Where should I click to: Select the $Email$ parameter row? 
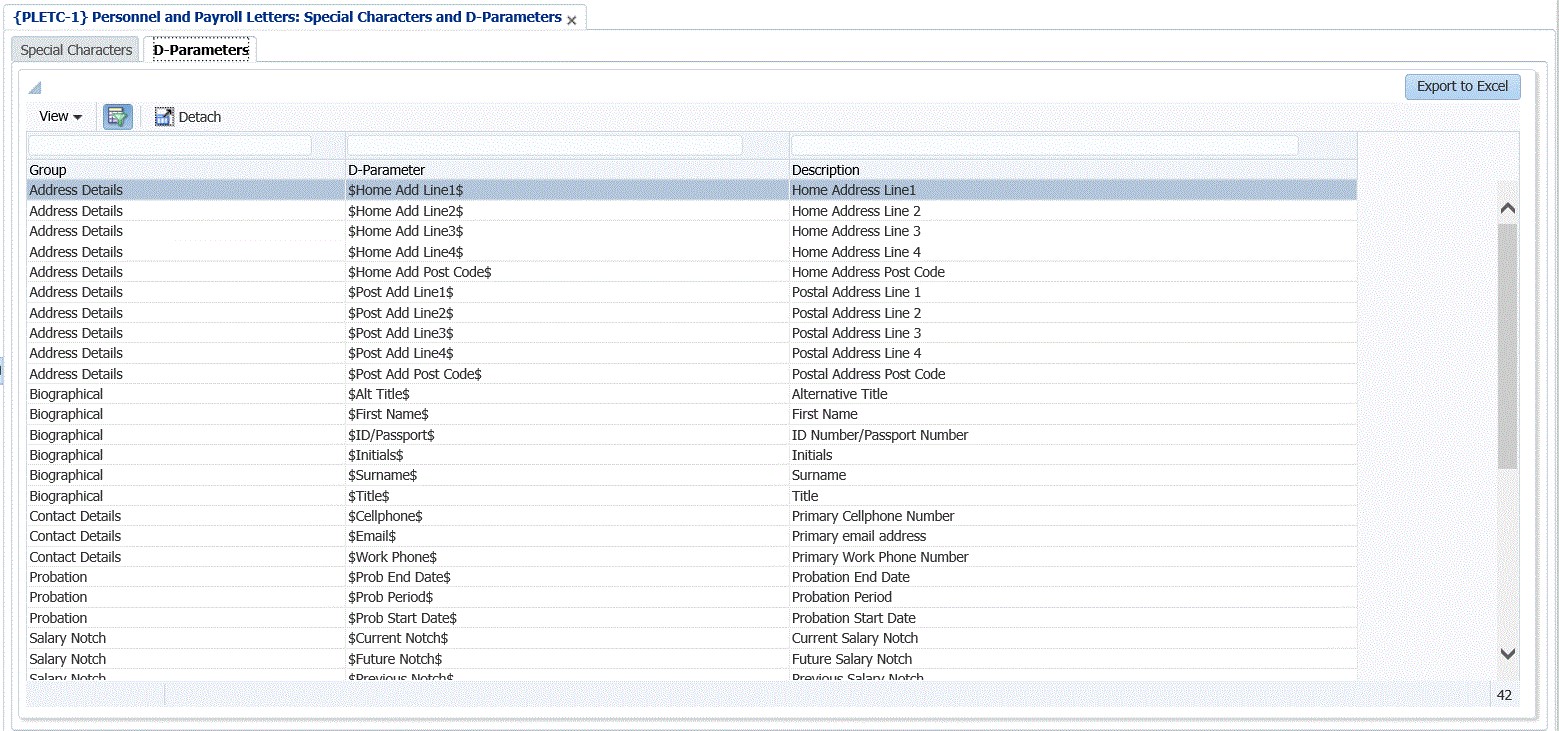point(372,537)
